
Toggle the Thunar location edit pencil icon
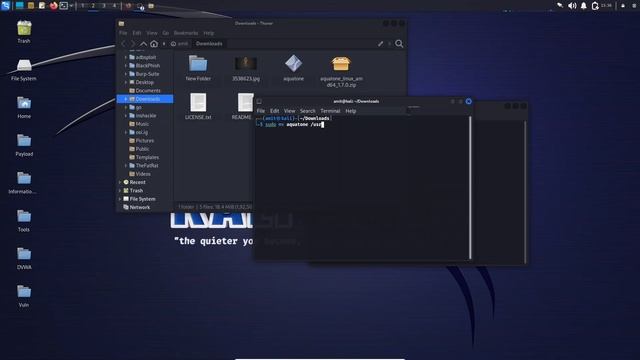pyautogui.click(x=380, y=44)
